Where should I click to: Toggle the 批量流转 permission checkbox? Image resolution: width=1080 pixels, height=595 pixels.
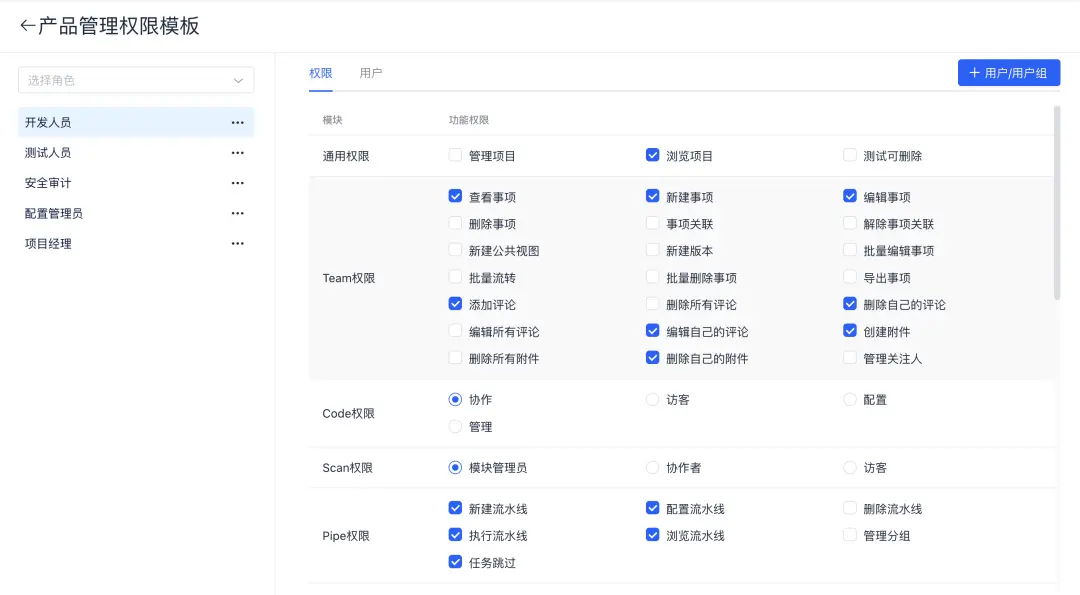click(x=456, y=278)
